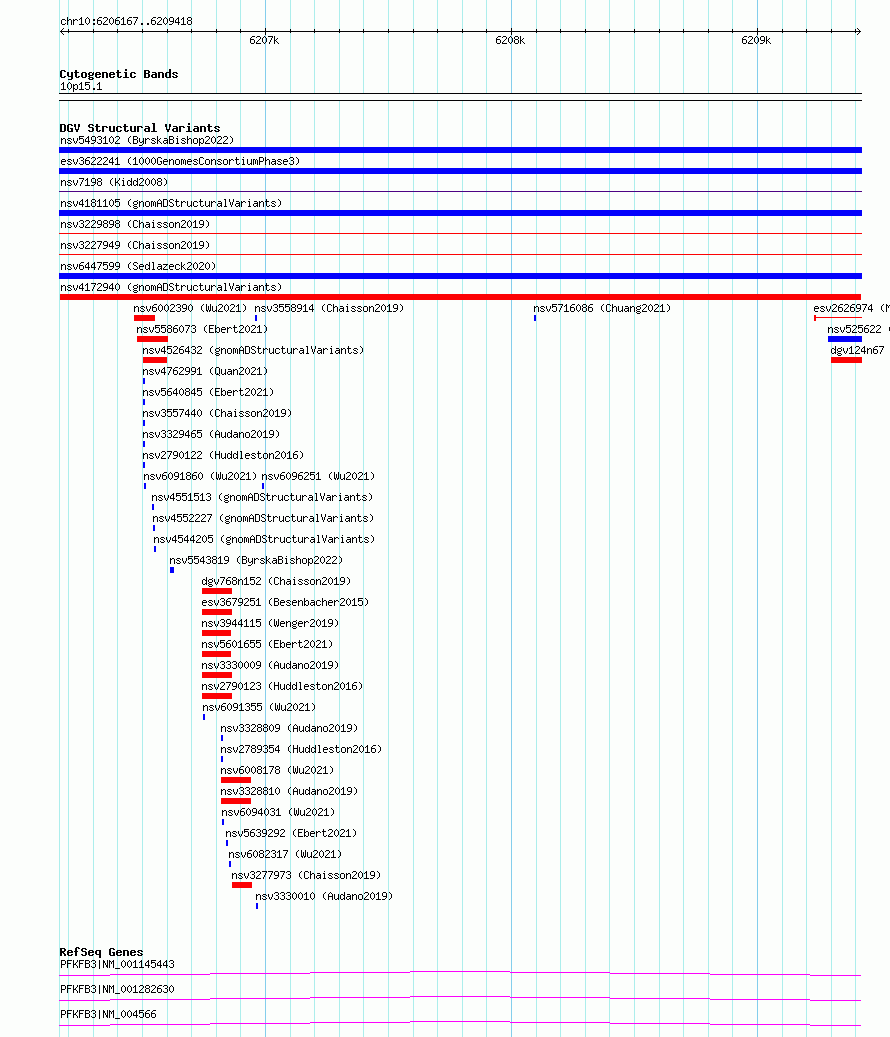The height and width of the screenshot is (1037, 890).
Task: Open the nsv3944115 (Wenger2019) label
Action: pyautogui.click(x=270, y=624)
